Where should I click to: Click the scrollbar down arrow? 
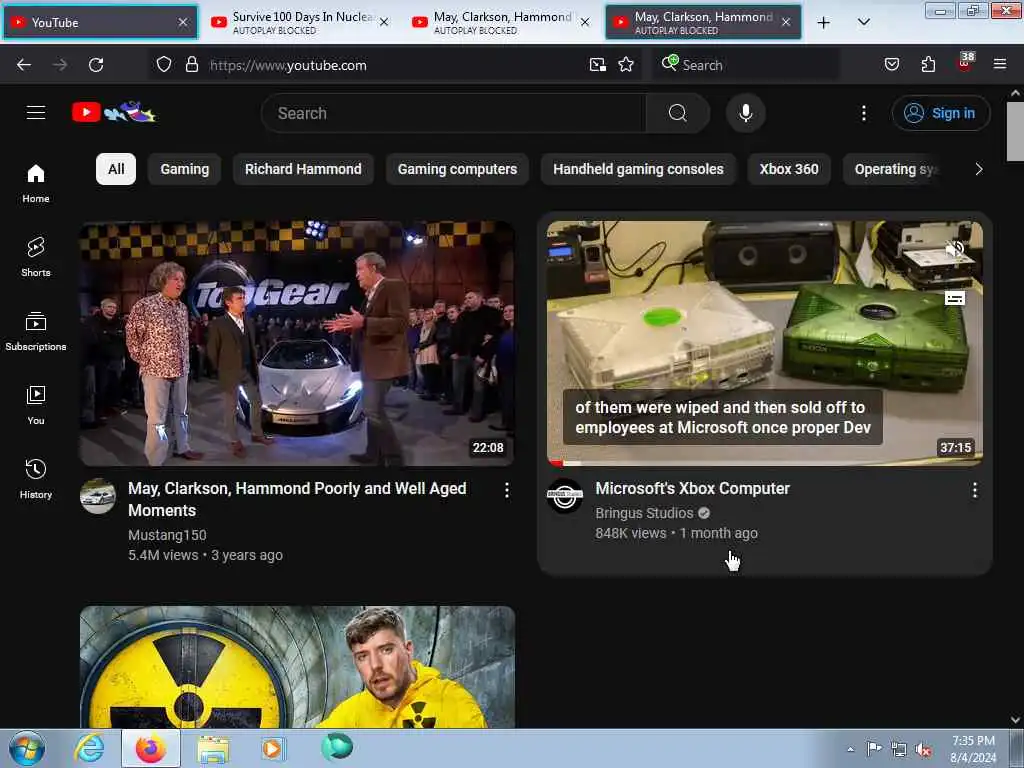pos(1015,720)
